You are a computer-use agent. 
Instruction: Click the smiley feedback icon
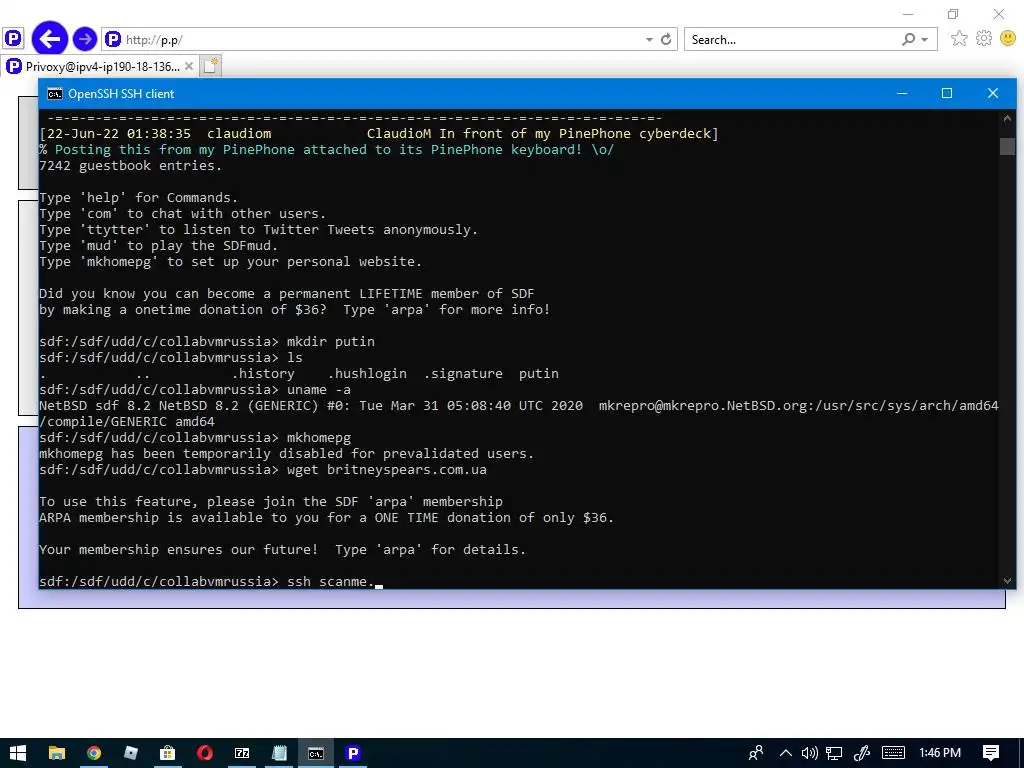tap(1008, 39)
